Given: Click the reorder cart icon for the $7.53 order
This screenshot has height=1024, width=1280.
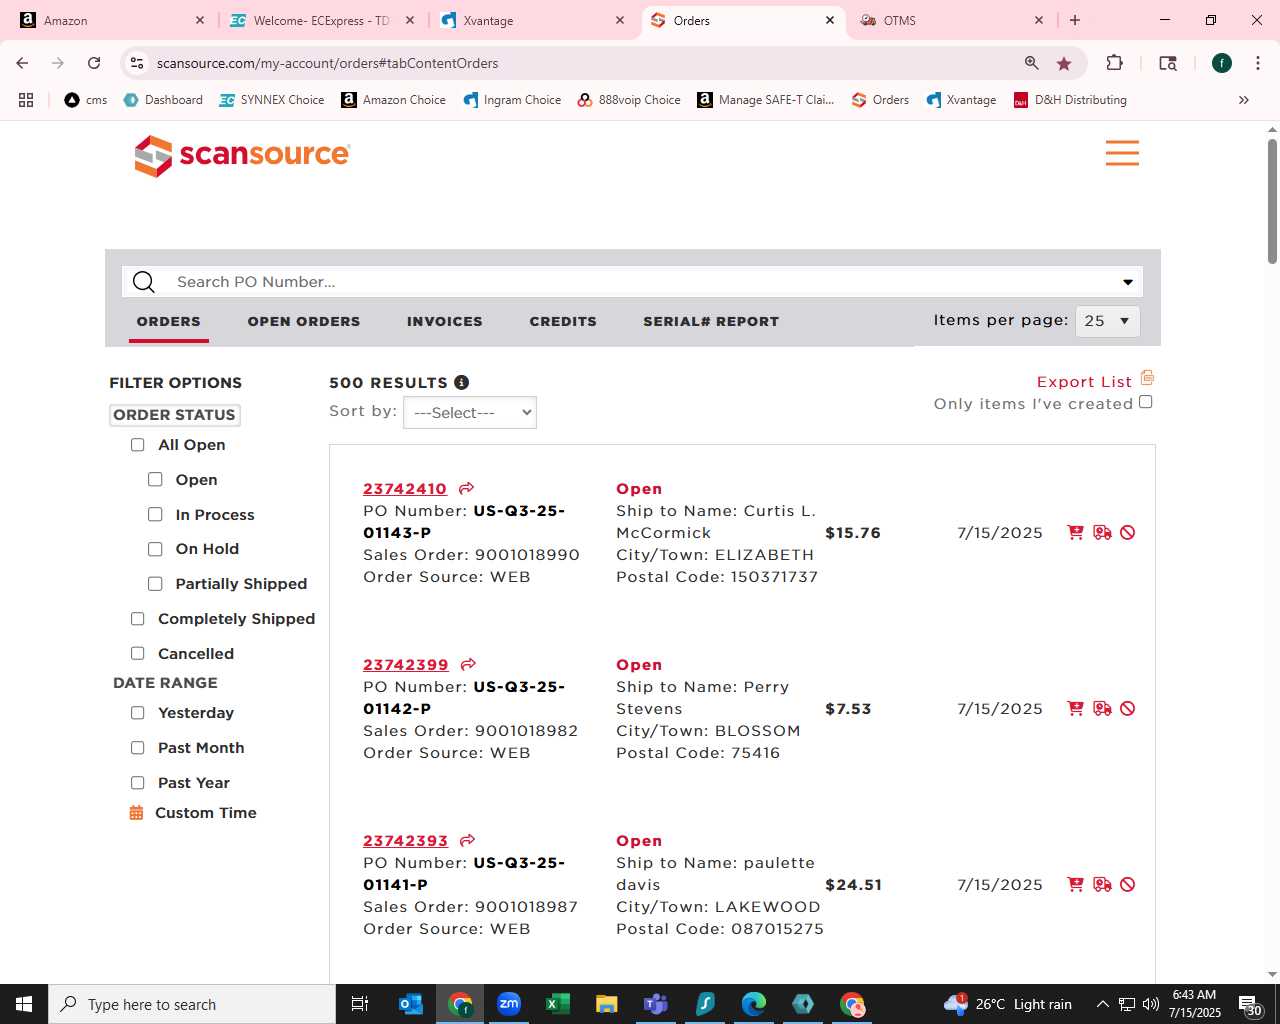Looking at the screenshot, I should point(1075,709).
